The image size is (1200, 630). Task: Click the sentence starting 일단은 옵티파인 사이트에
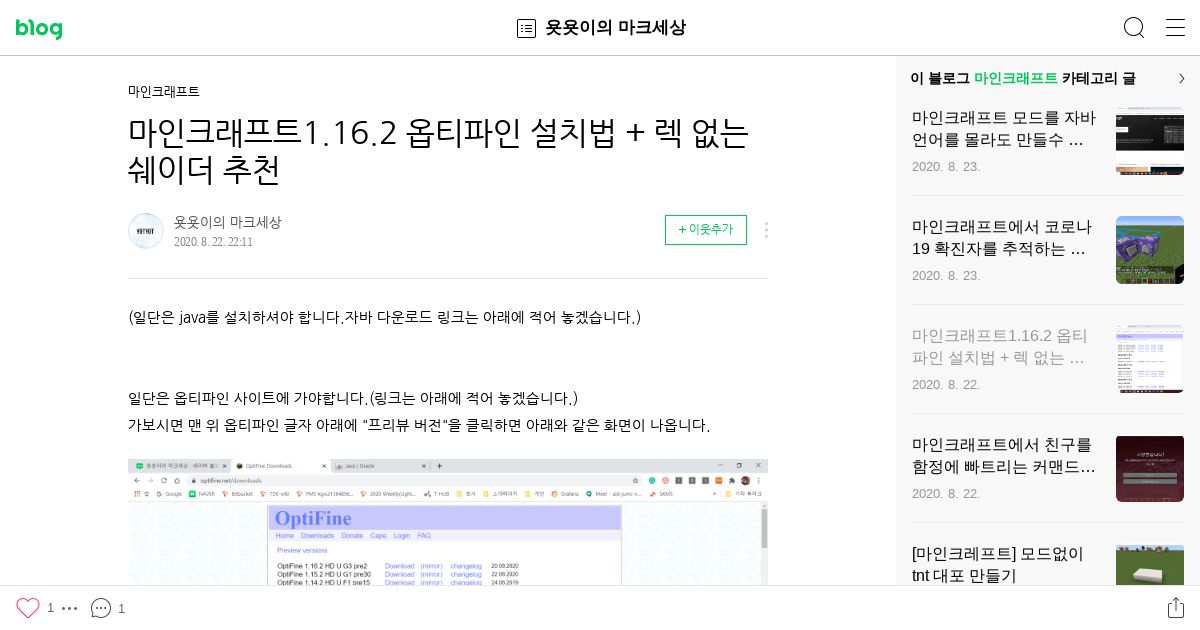(x=353, y=398)
